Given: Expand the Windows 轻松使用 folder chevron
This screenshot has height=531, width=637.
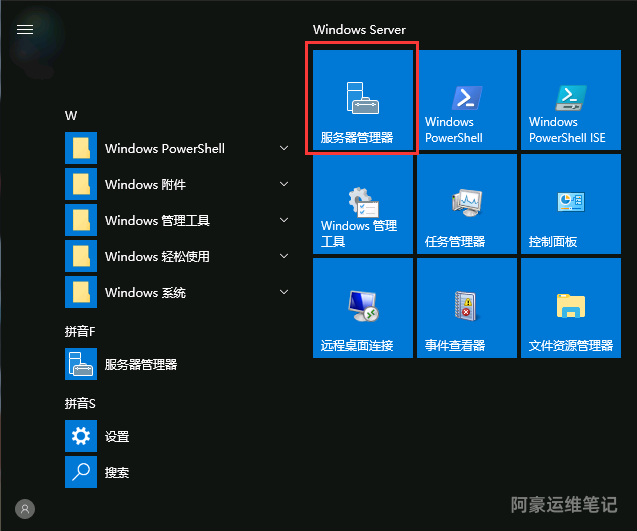Looking at the screenshot, I should point(284,256).
